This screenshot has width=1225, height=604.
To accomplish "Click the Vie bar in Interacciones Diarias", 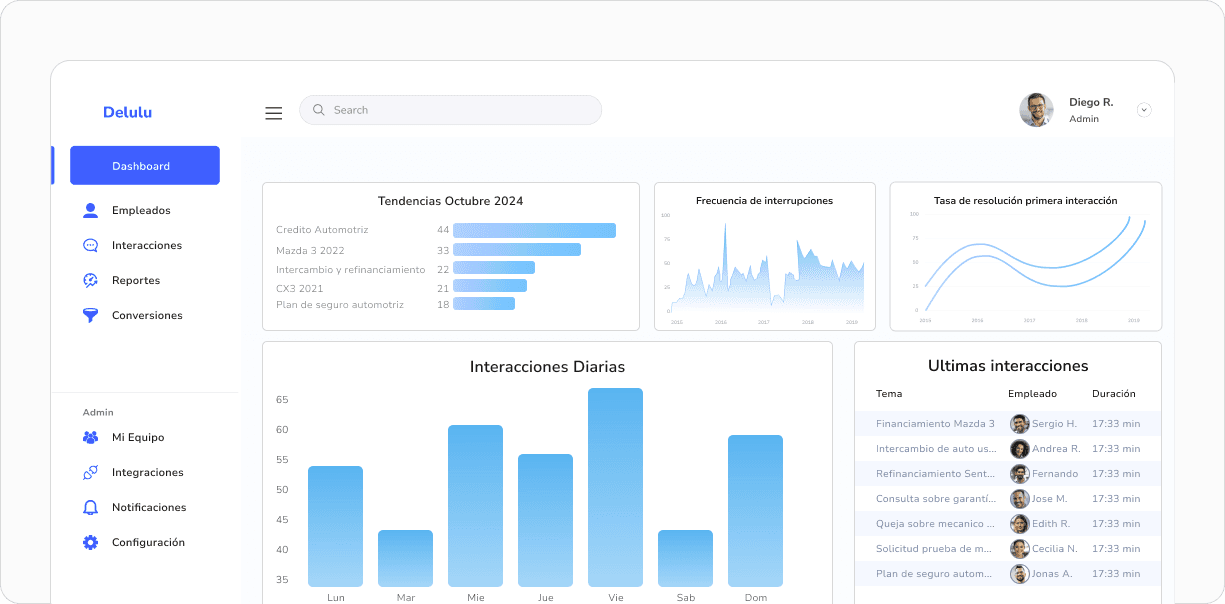I will click(615, 487).
